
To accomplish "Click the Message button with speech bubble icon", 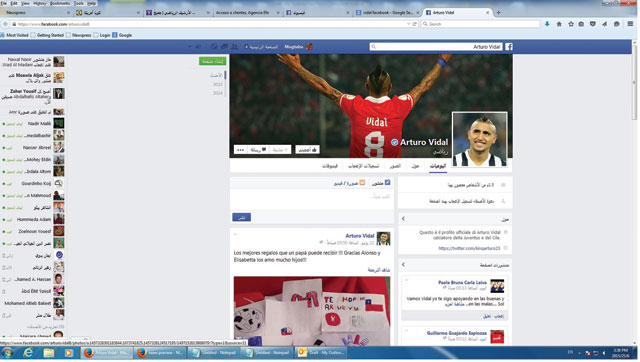I will (258, 150).
